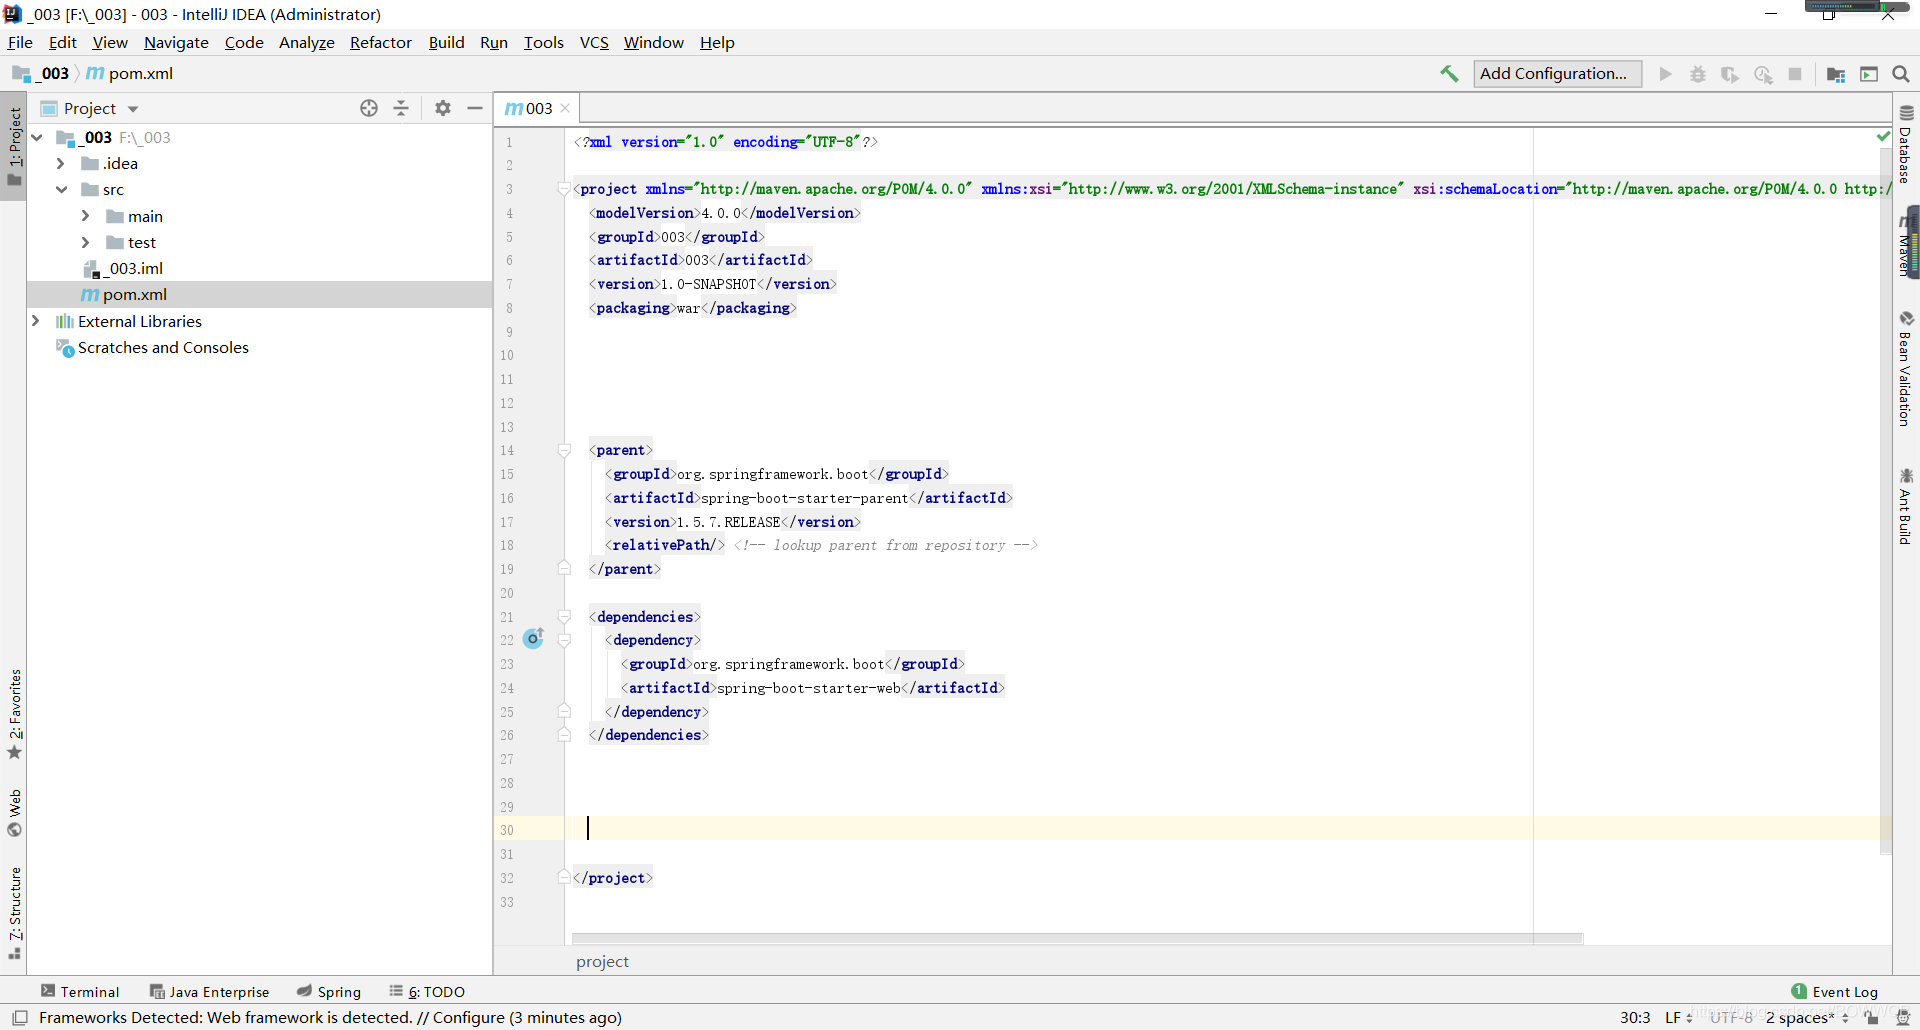Image resolution: width=1920 pixels, height=1030 pixels.
Task: Click the Run play icon in the toolbar
Action: (1665, 74)
